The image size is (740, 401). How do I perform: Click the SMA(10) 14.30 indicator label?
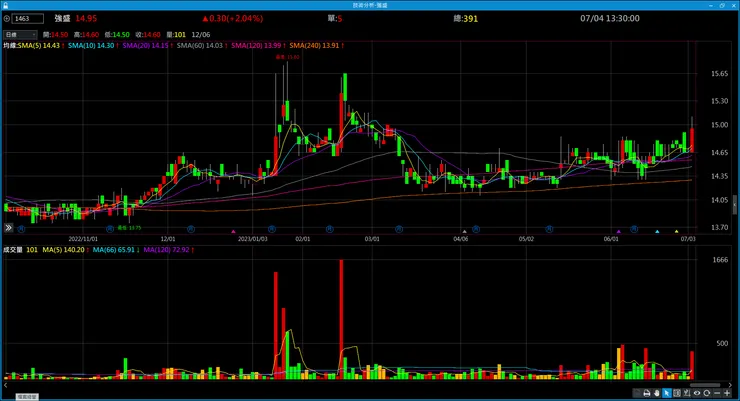[x=93, y=45]
